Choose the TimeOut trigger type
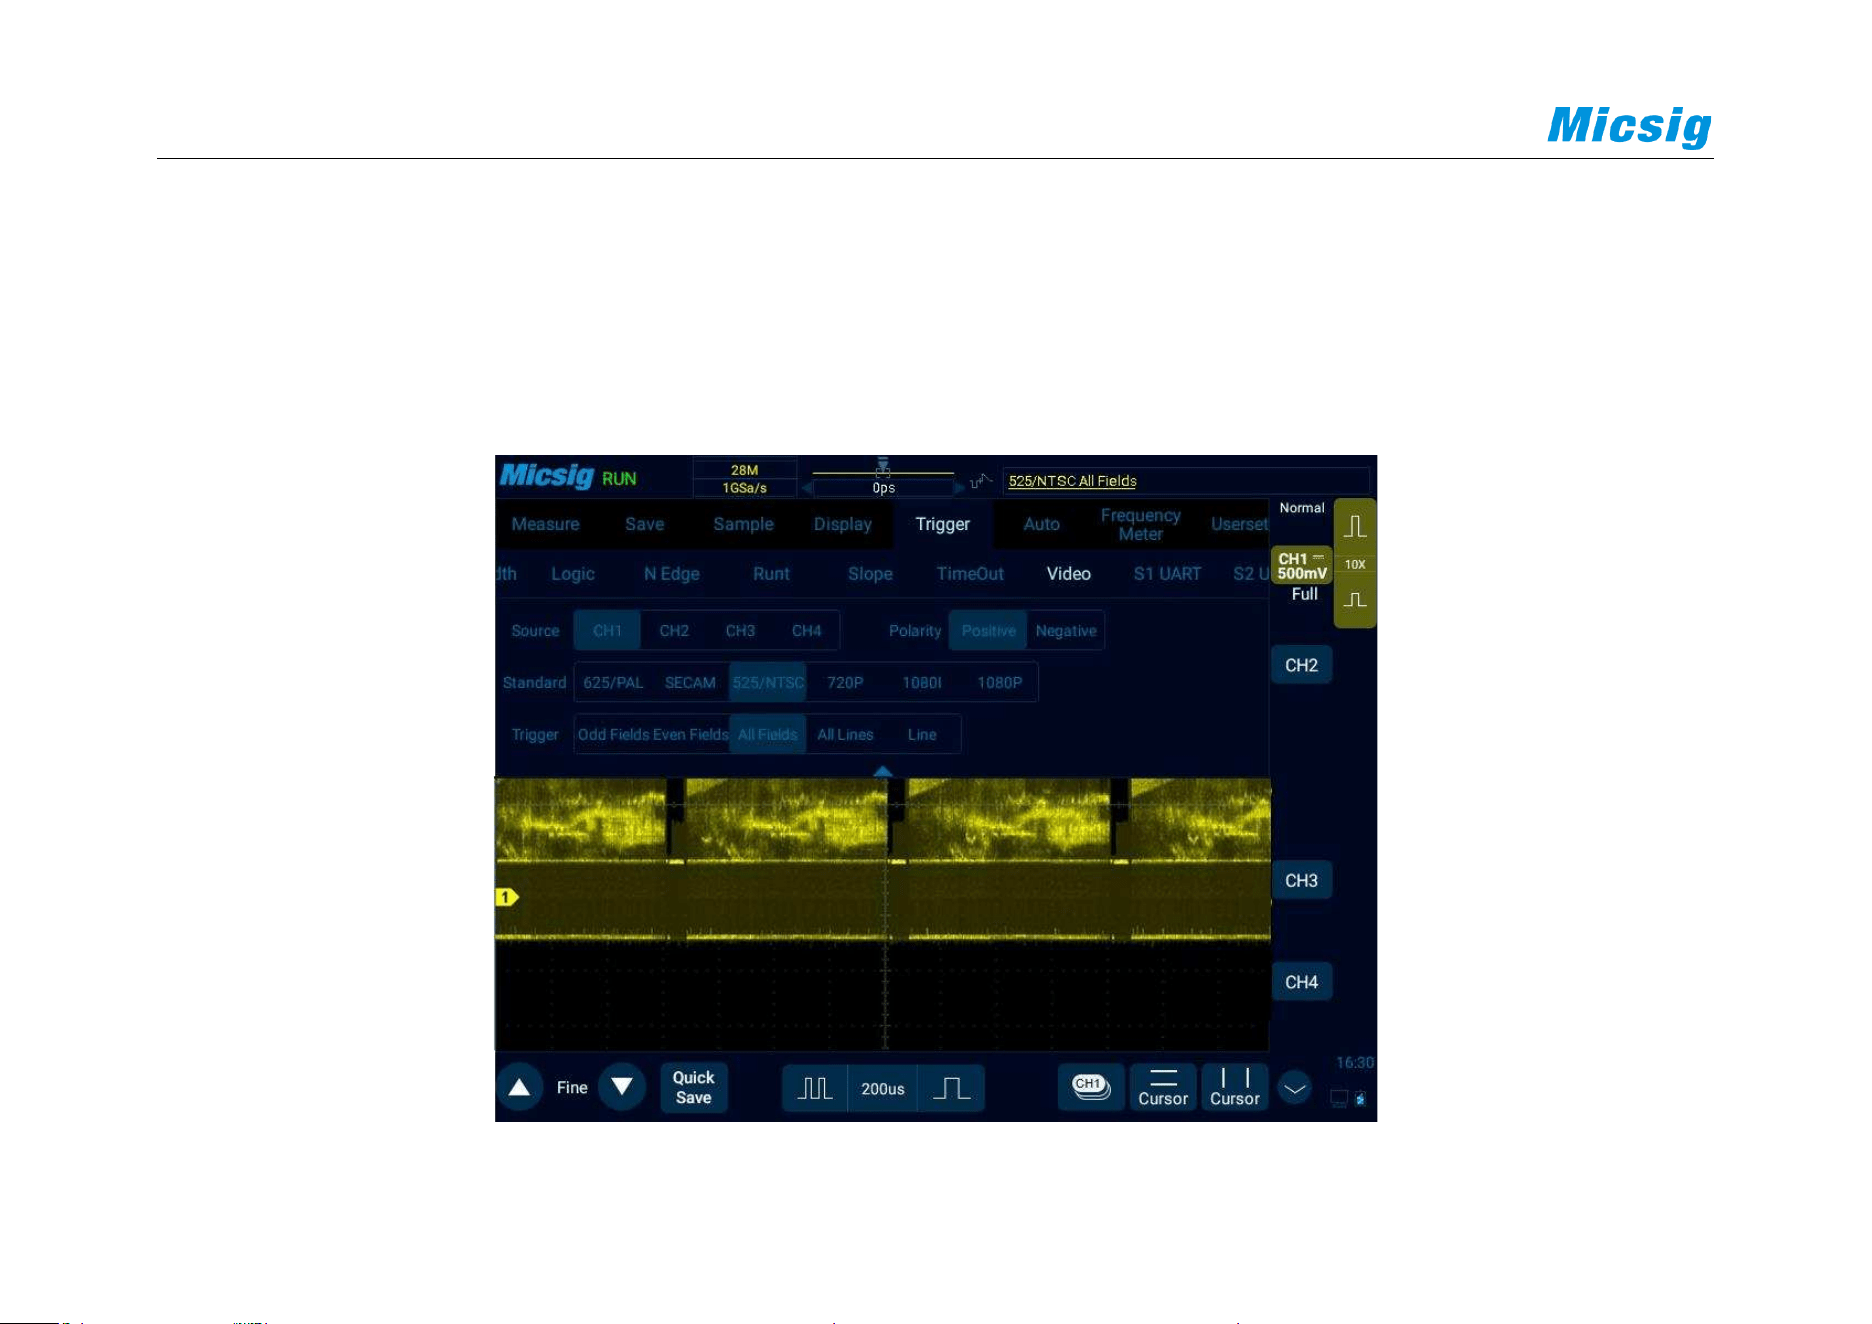This screenshot has height=1324, width=1872. (x=970, y=574)
